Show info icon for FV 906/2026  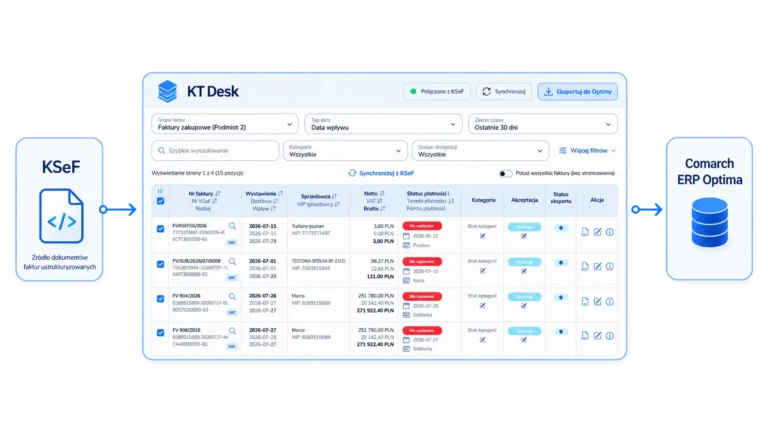610,336
